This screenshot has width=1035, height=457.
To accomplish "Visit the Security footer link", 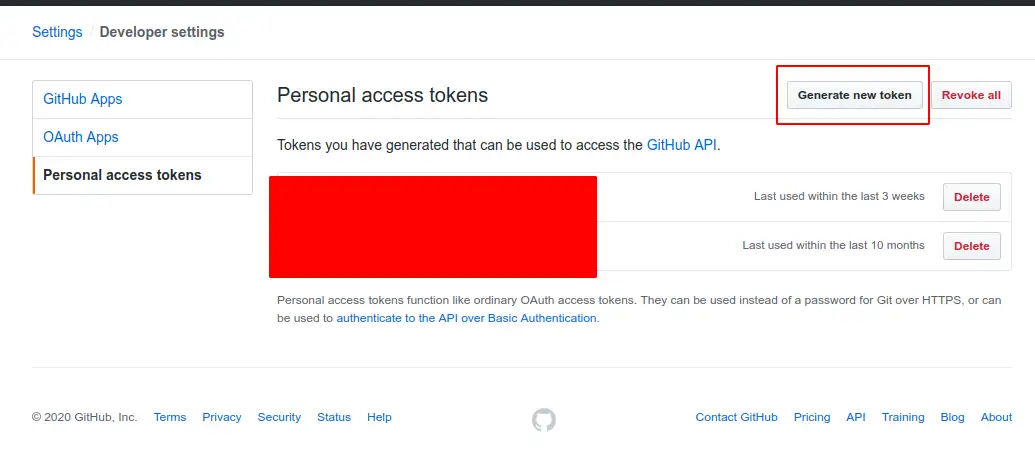I will [279, 417].
